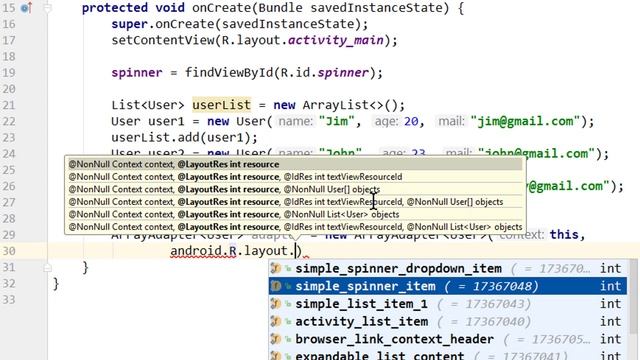Click fold end marker at line 31
Image resolution: width=640 pixels, height=360 pixels.
[x=47, y=267]
